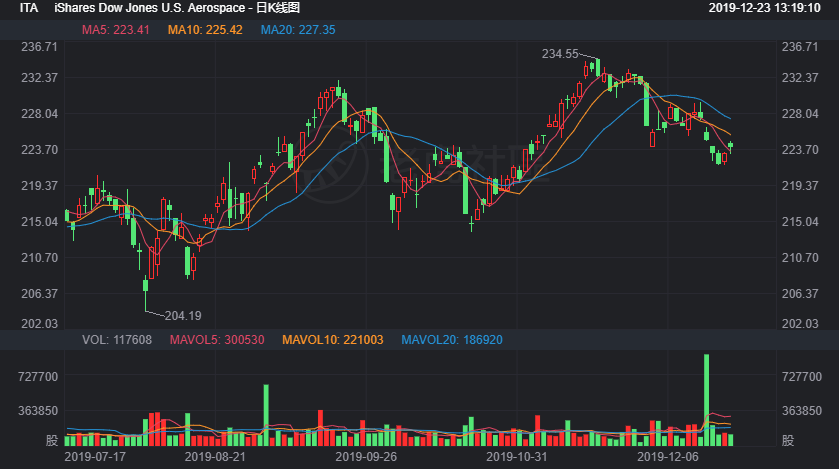Select the MA10: 225.42 indicator label
This screenshot has height=469, width=839.
click(x=205, y=30)
